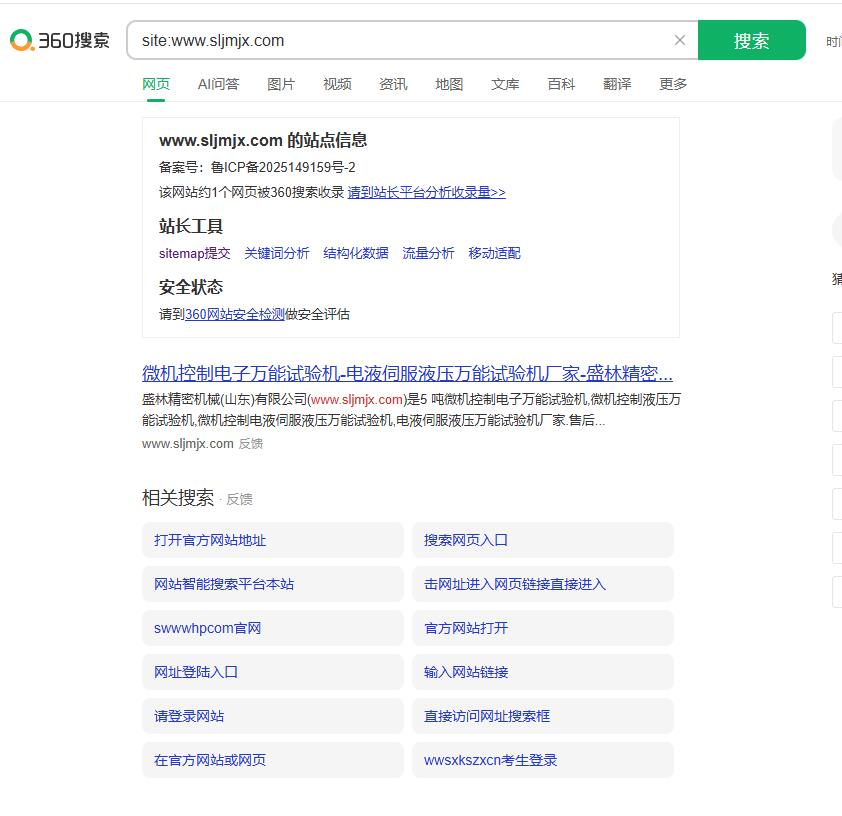The width and height of the screenshot is (842, 816).
Task: Open the 360网站安全检测 link
Action: 235,315
